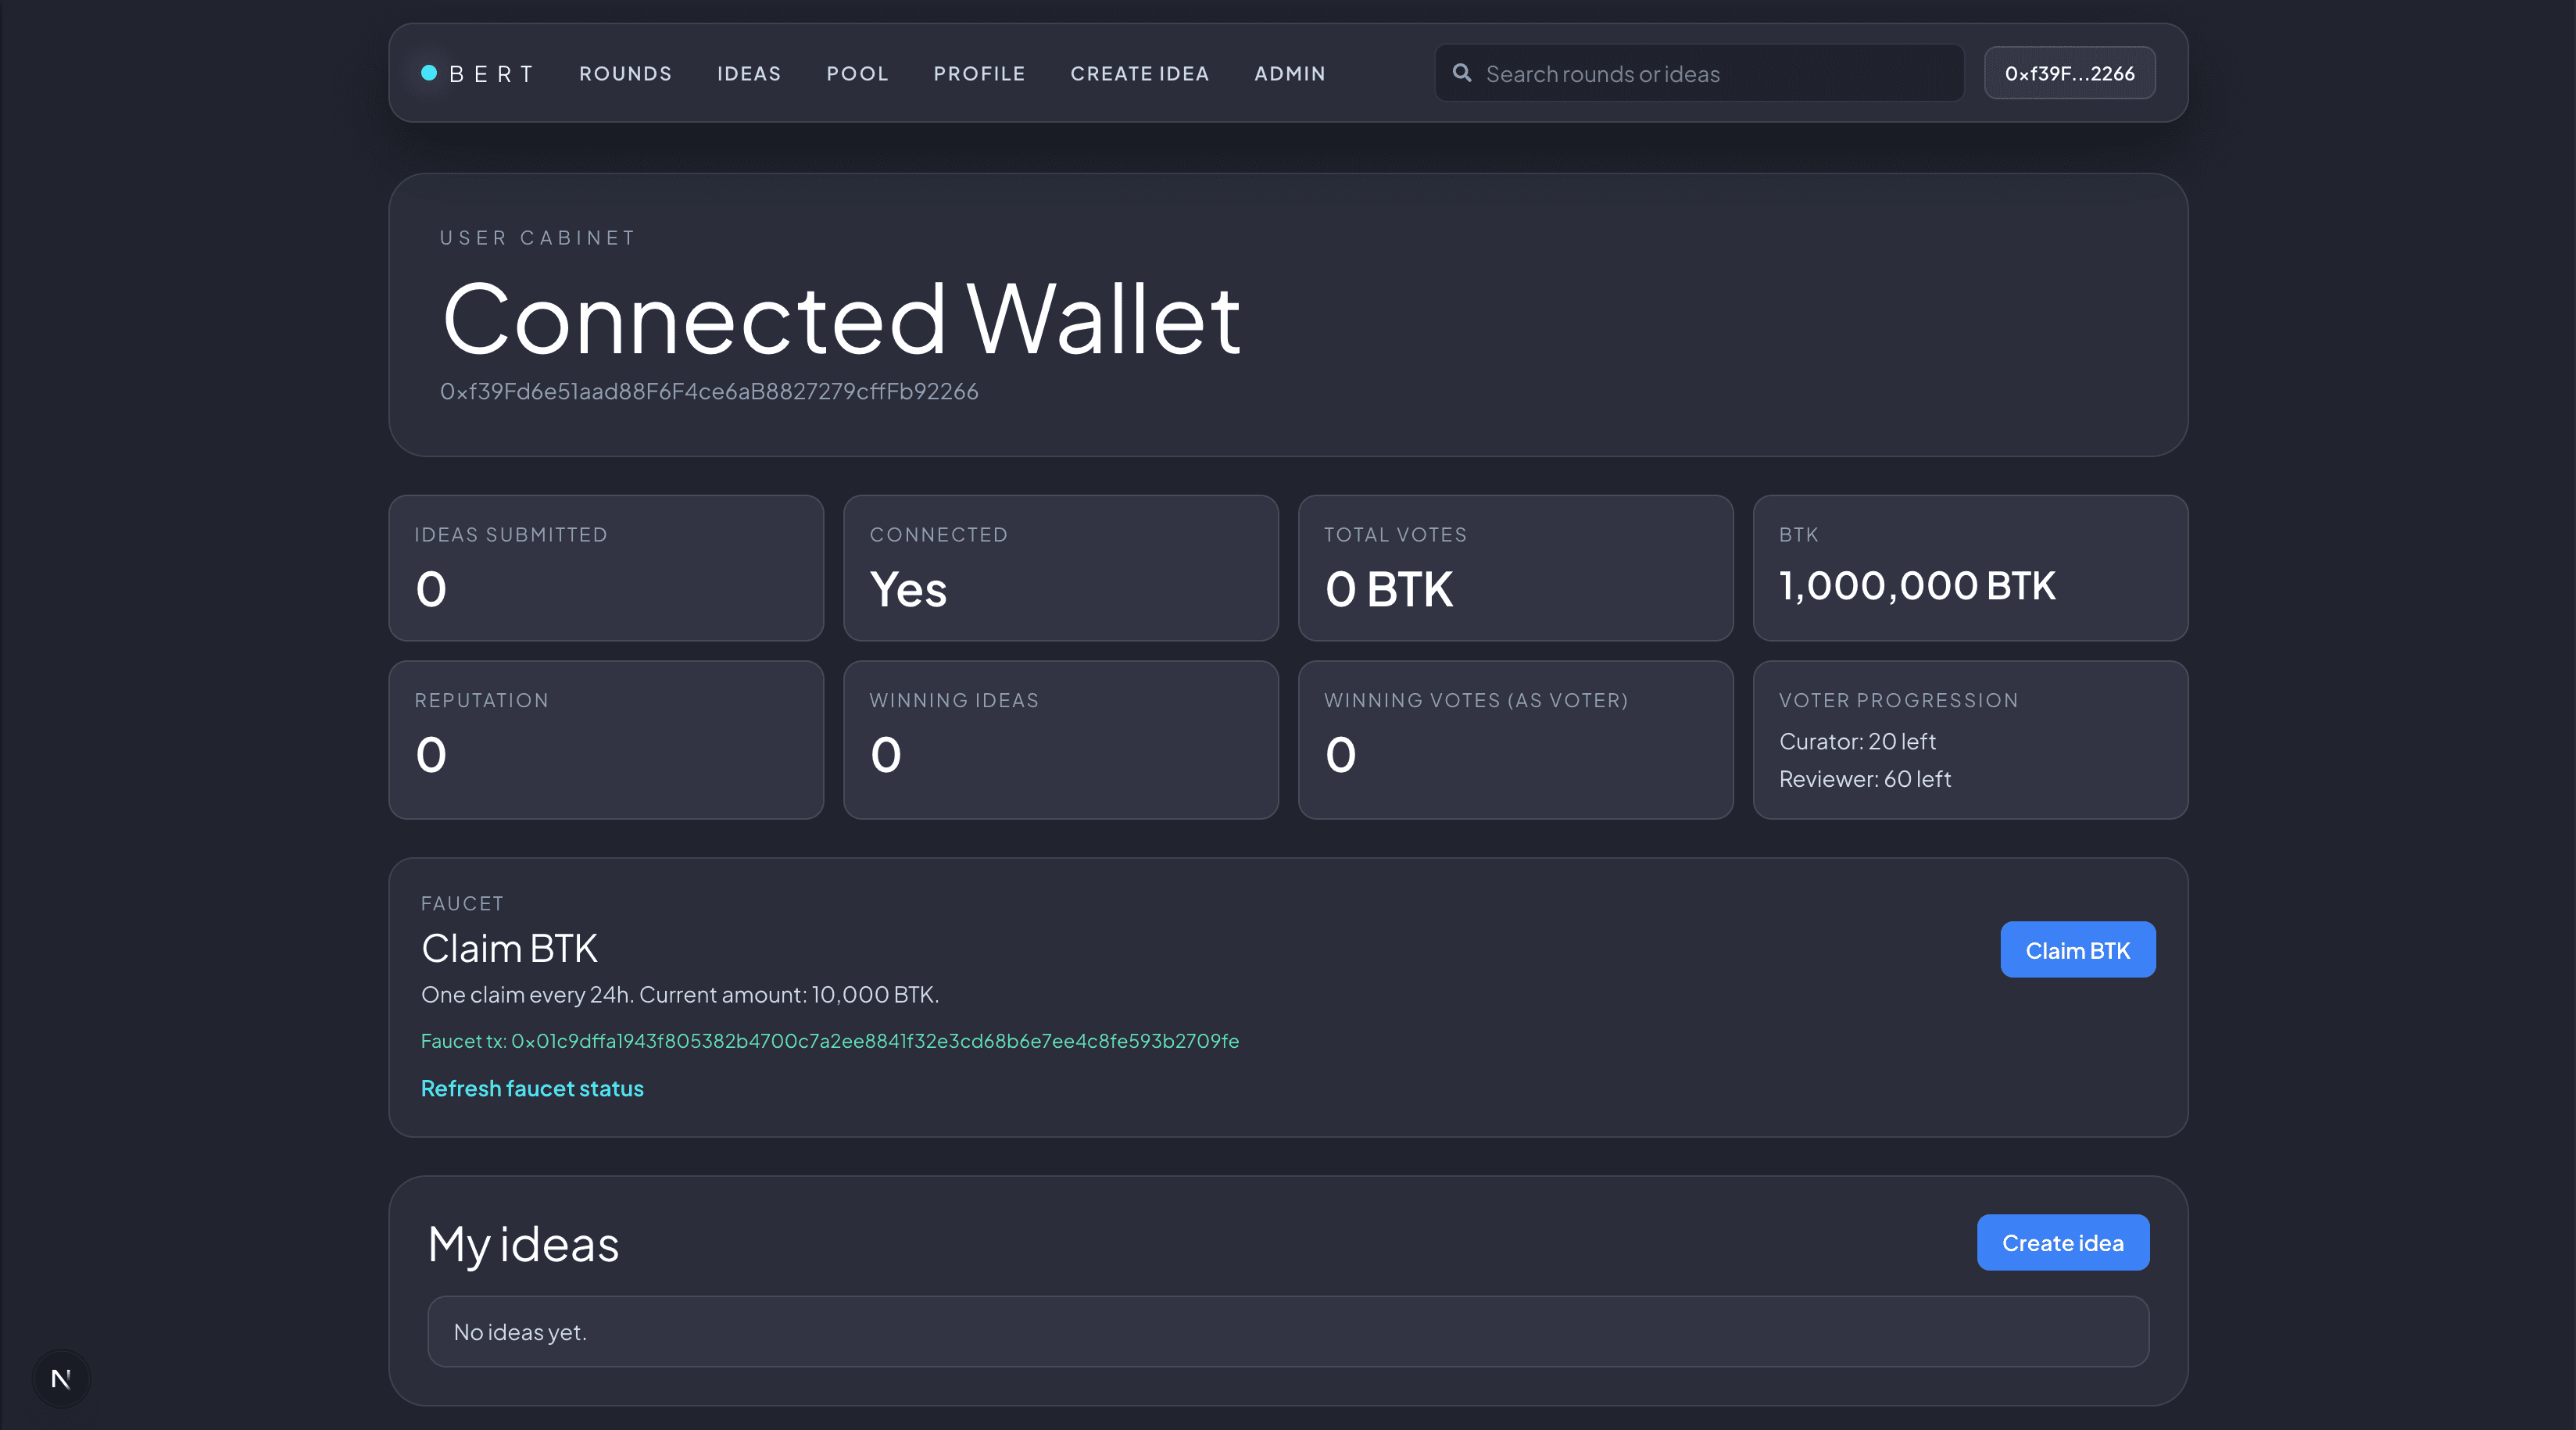Open the green faucet transaction link
The height and width of the screenshot is (1430, 2576).
[x=830, y=1040]
